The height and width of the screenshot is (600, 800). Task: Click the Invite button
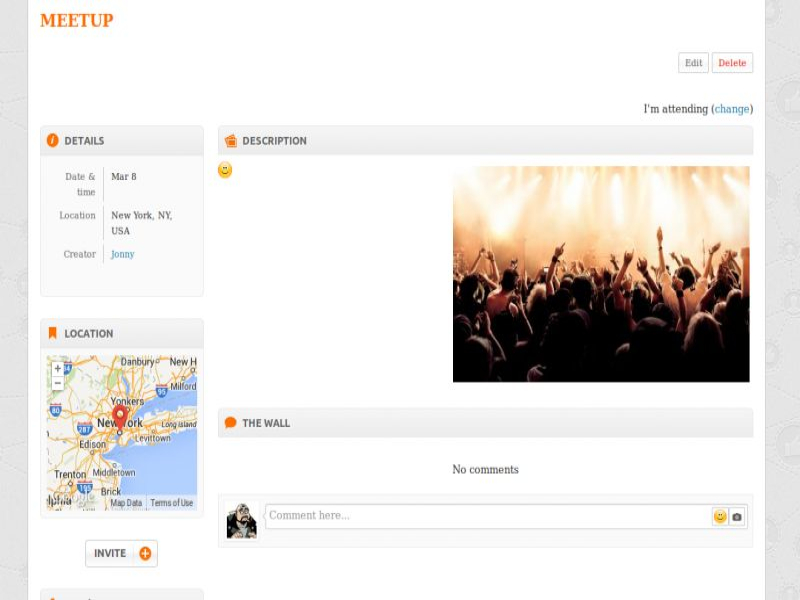121,553
